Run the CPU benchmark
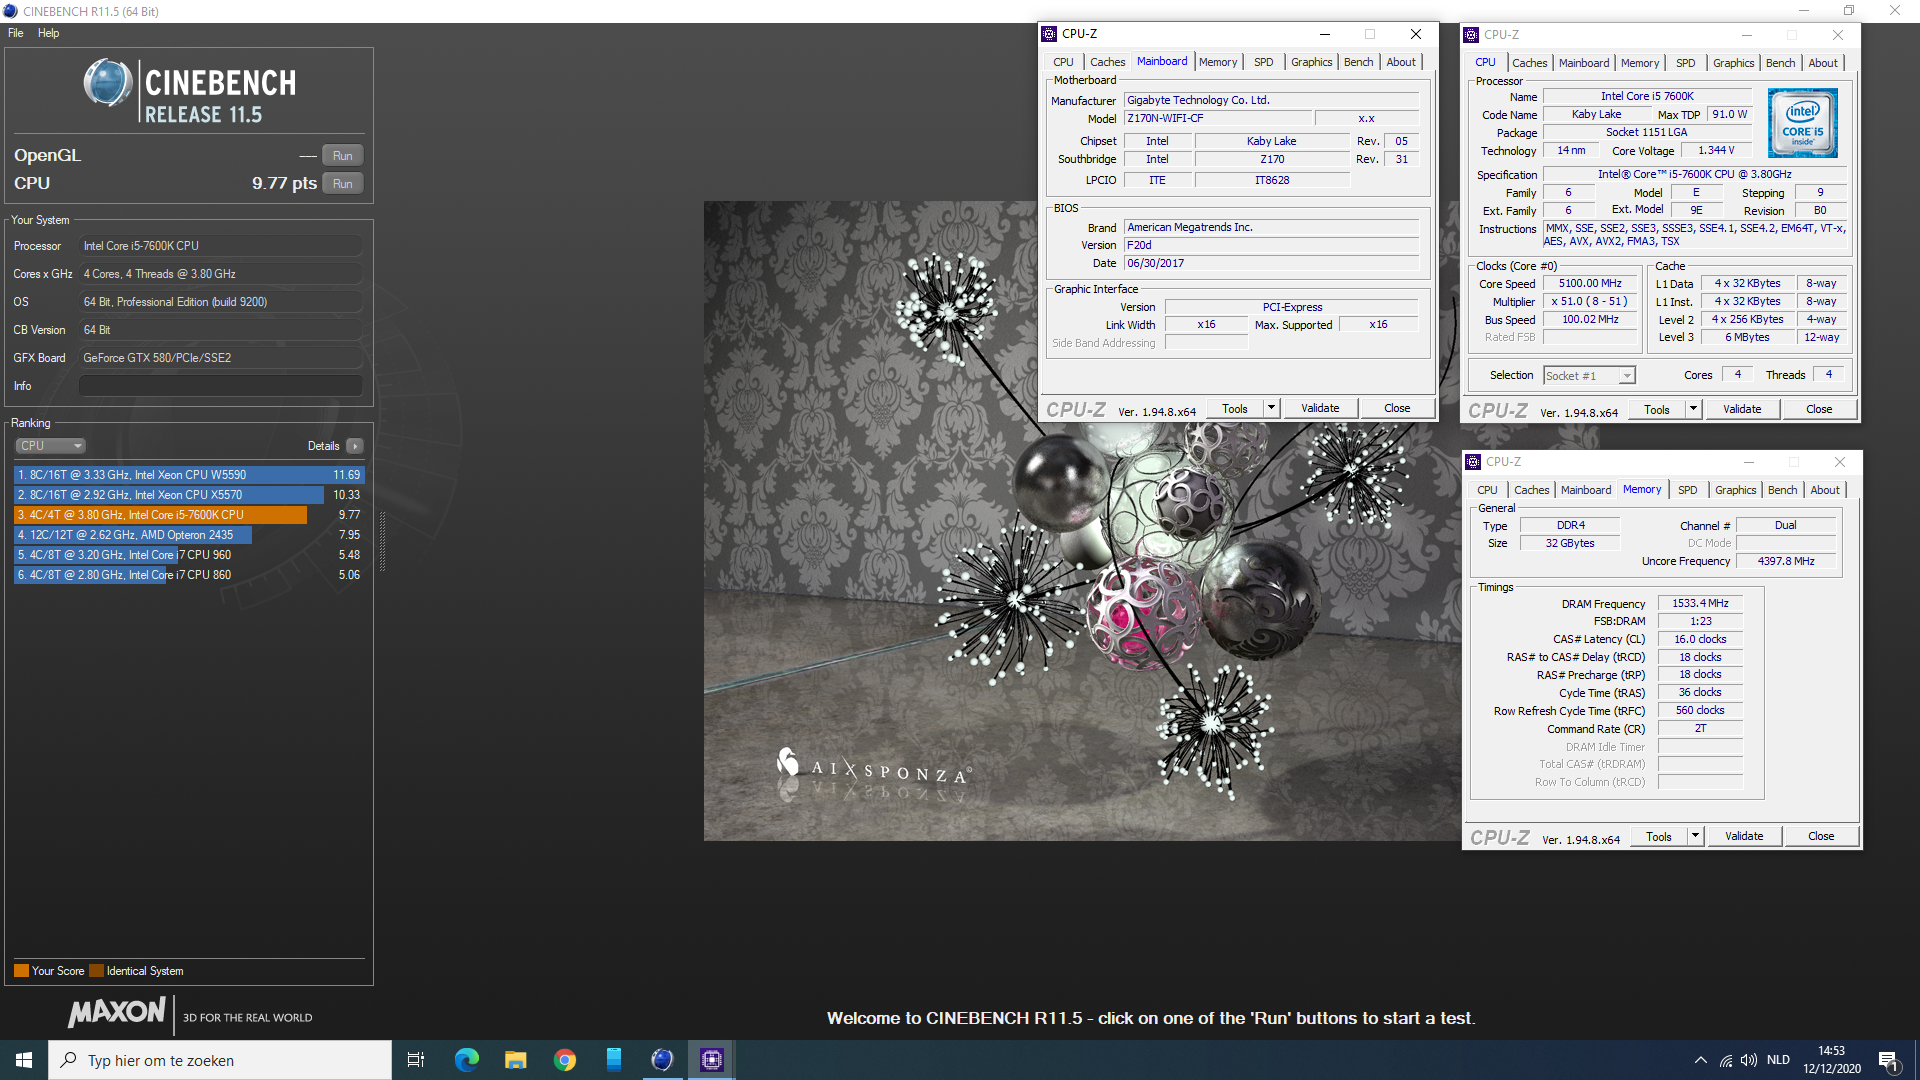 coord(342,184)
